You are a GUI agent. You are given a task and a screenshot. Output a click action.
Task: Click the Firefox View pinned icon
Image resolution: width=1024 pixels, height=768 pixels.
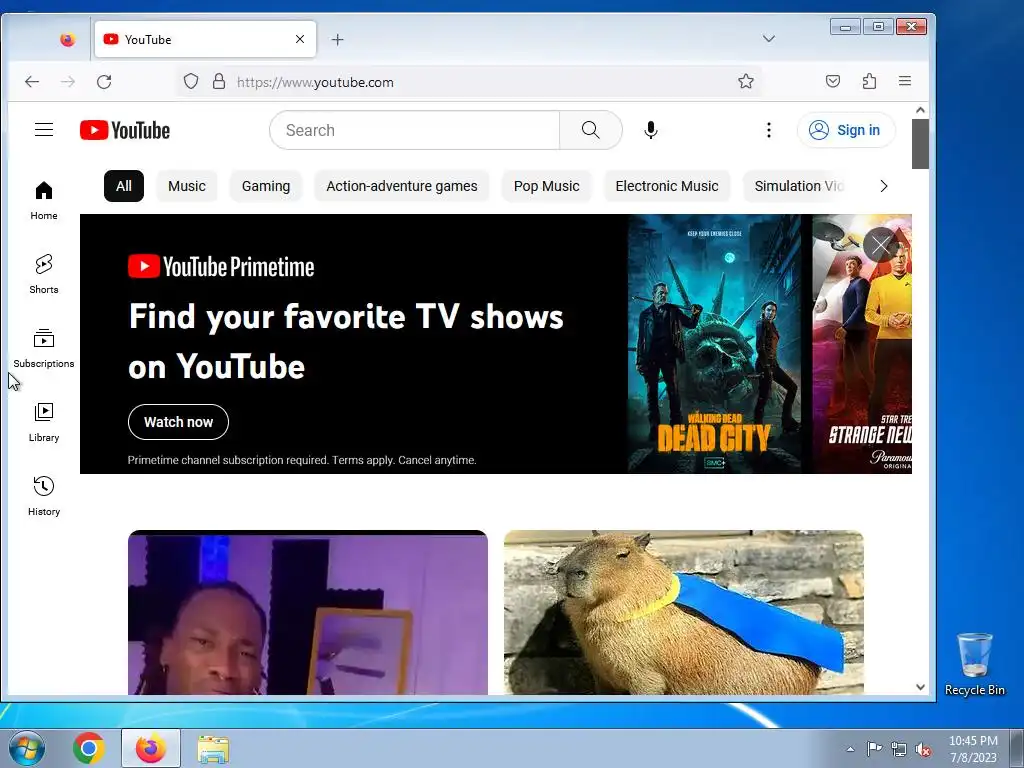coord(67,40)
